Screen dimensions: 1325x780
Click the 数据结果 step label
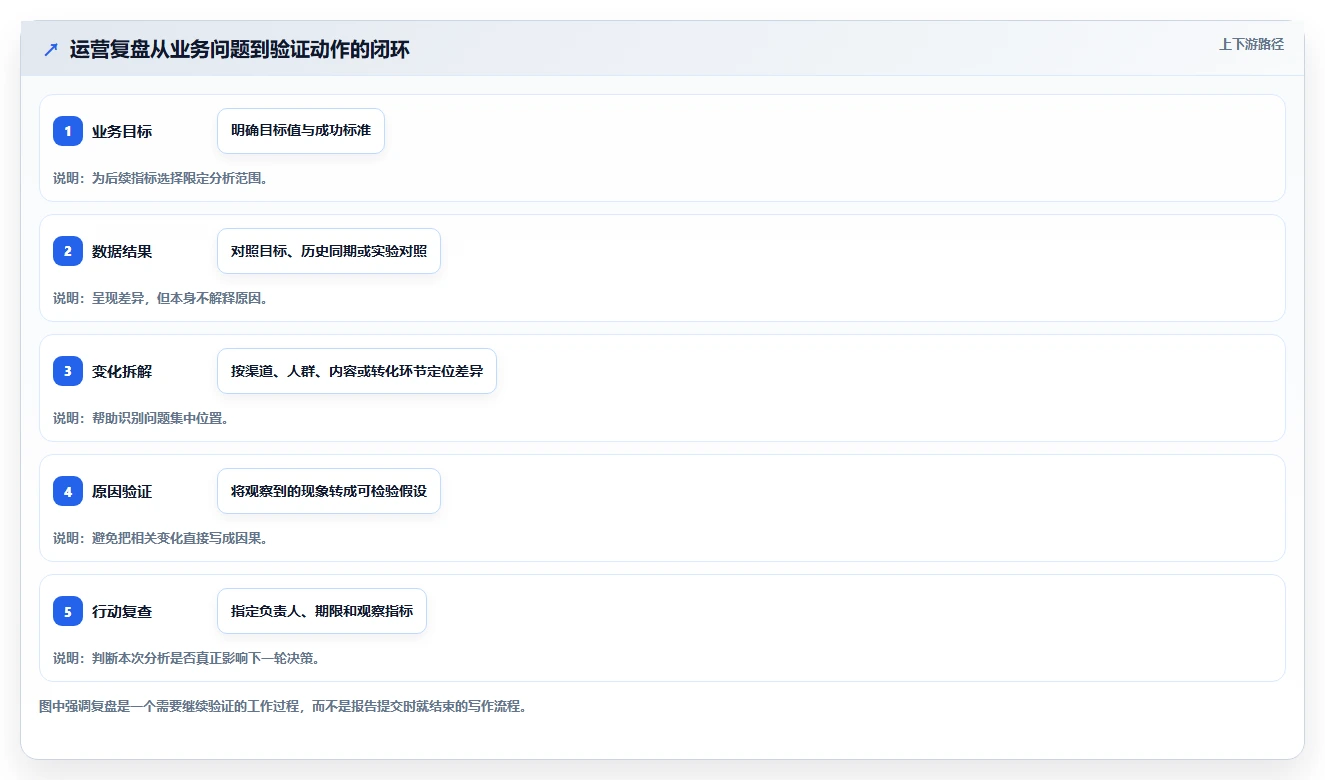(122, 251)
